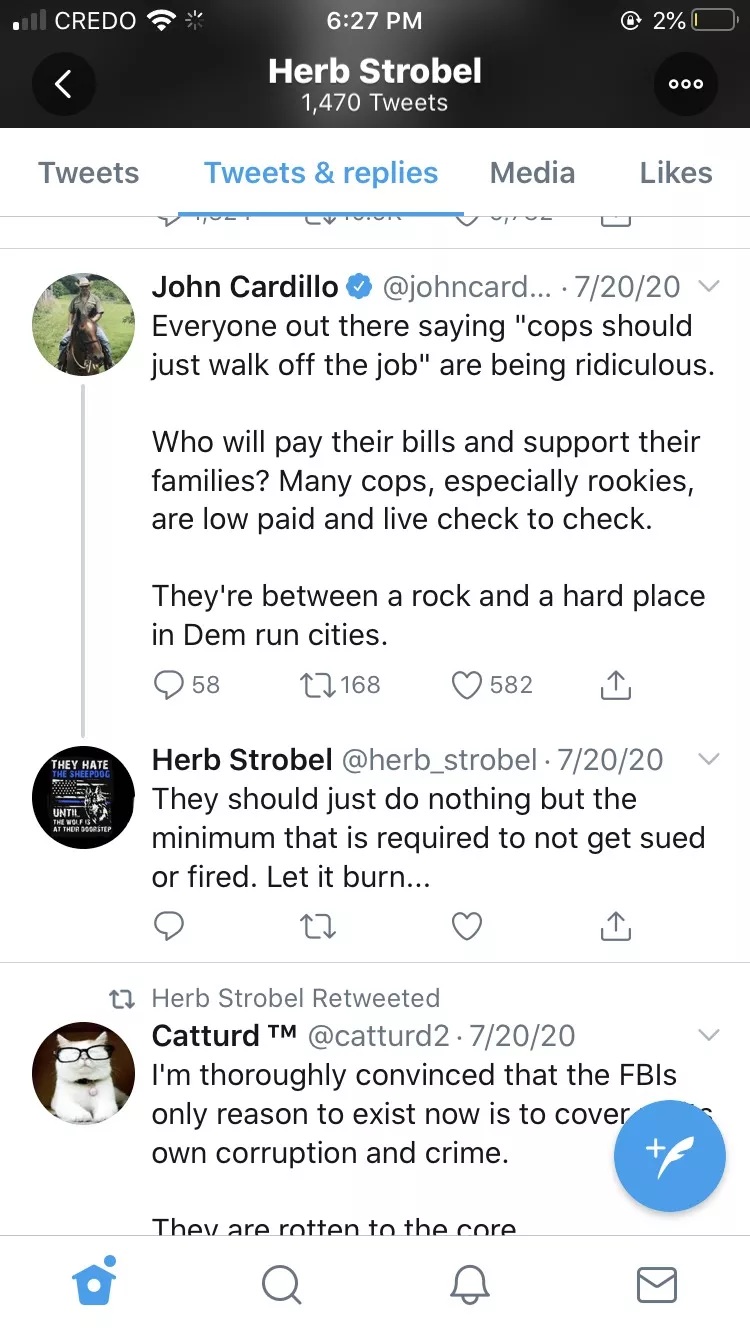Switch to the Media tab
The image size is (750, 1334).
coord(532,173)
